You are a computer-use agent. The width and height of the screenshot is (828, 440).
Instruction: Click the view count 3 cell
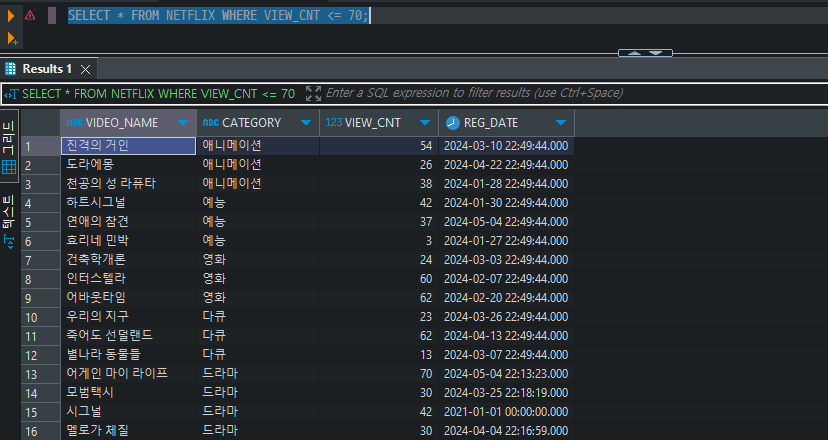coord(379,241)
